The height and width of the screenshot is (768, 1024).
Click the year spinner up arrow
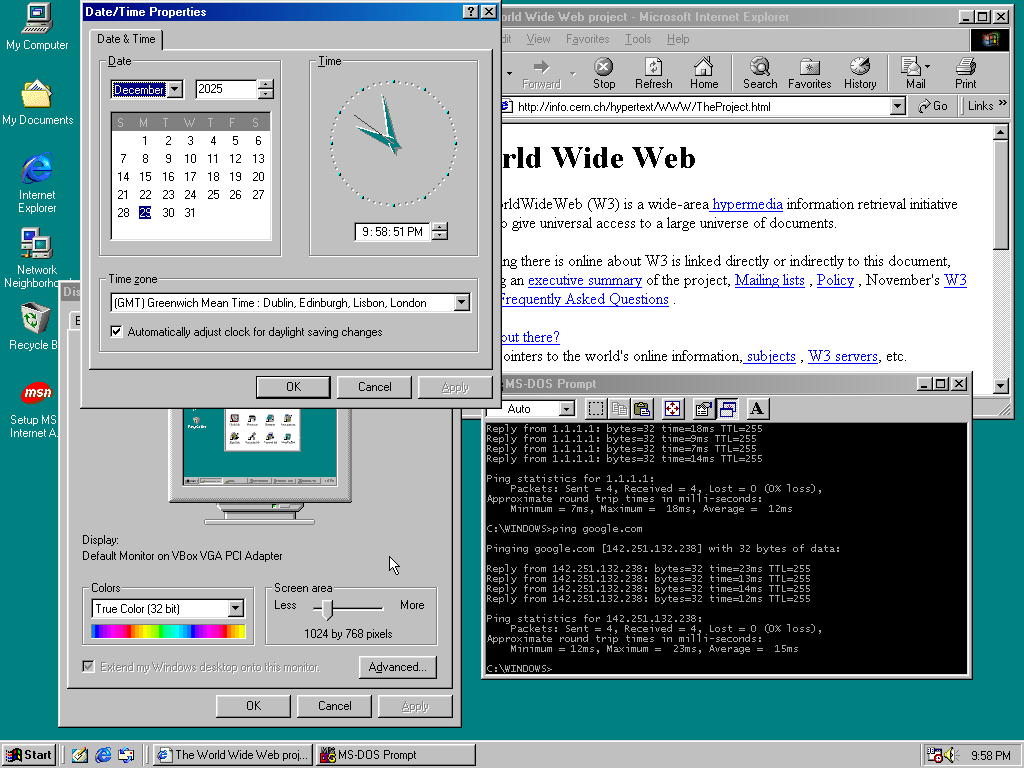pyautogui.click(x=265, y=84)
